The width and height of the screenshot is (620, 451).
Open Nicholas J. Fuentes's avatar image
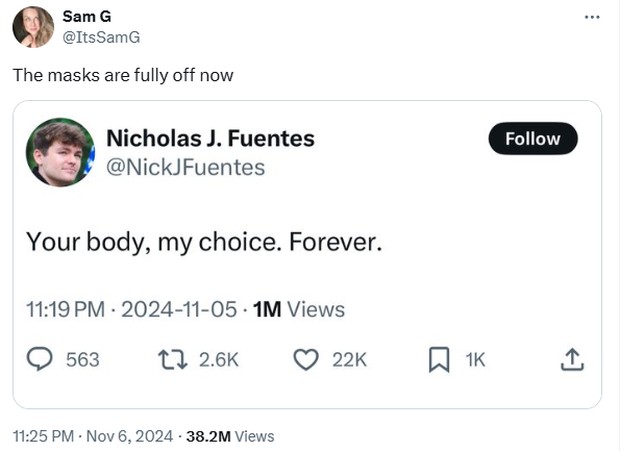tap(60, 152)
